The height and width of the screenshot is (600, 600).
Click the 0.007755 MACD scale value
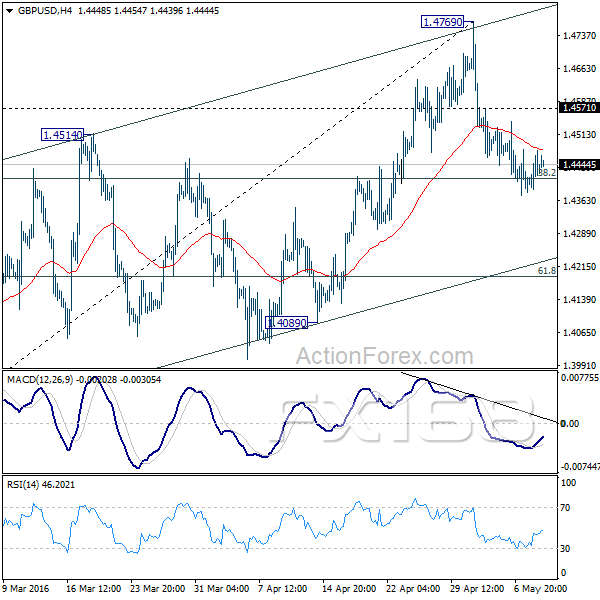(579, 378)
